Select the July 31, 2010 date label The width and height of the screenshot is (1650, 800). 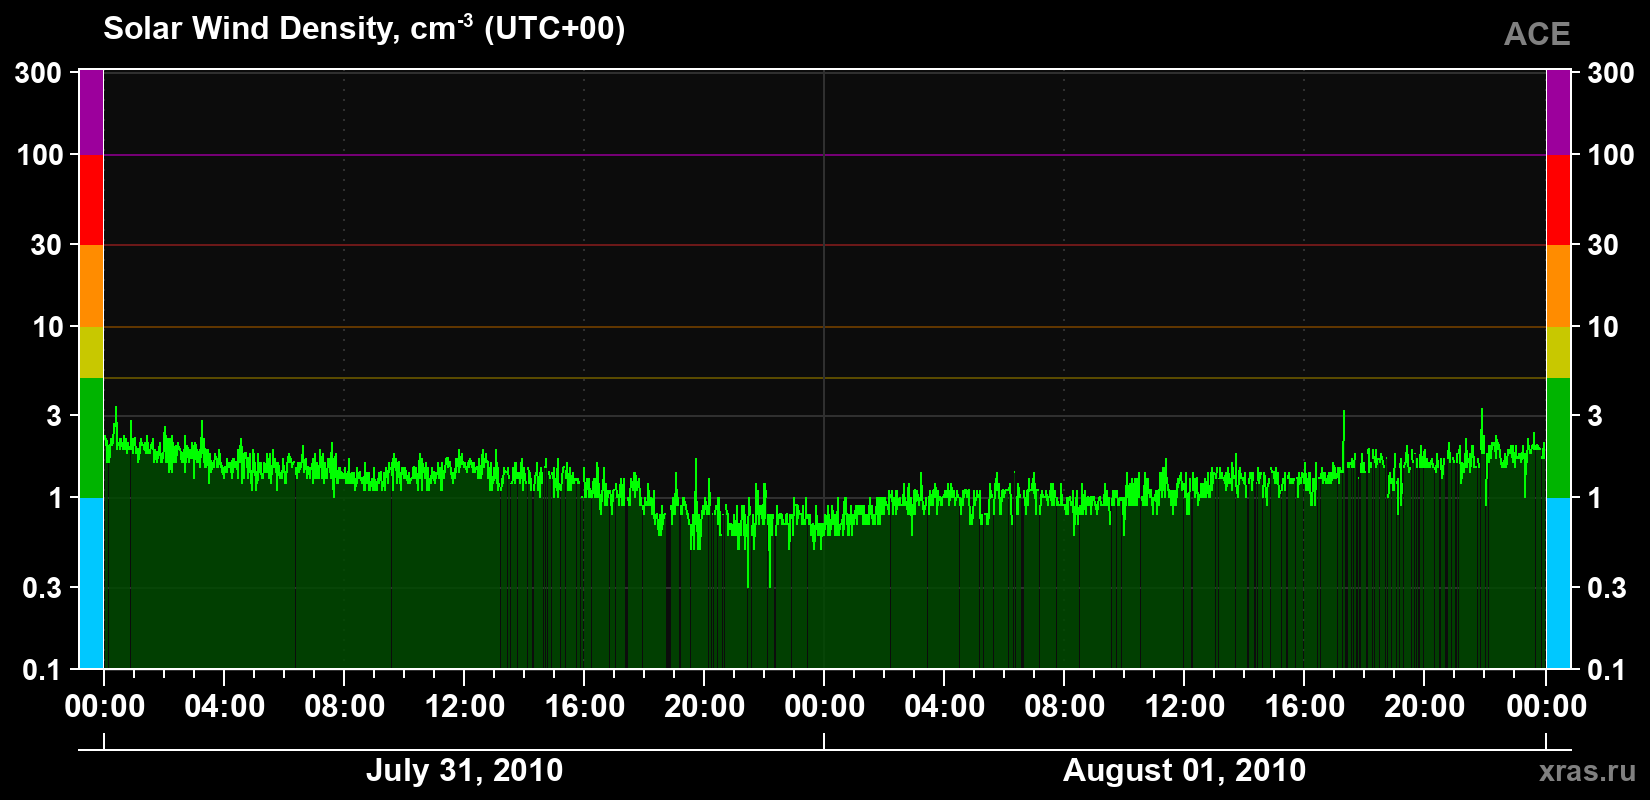click(x=464, y=771)
